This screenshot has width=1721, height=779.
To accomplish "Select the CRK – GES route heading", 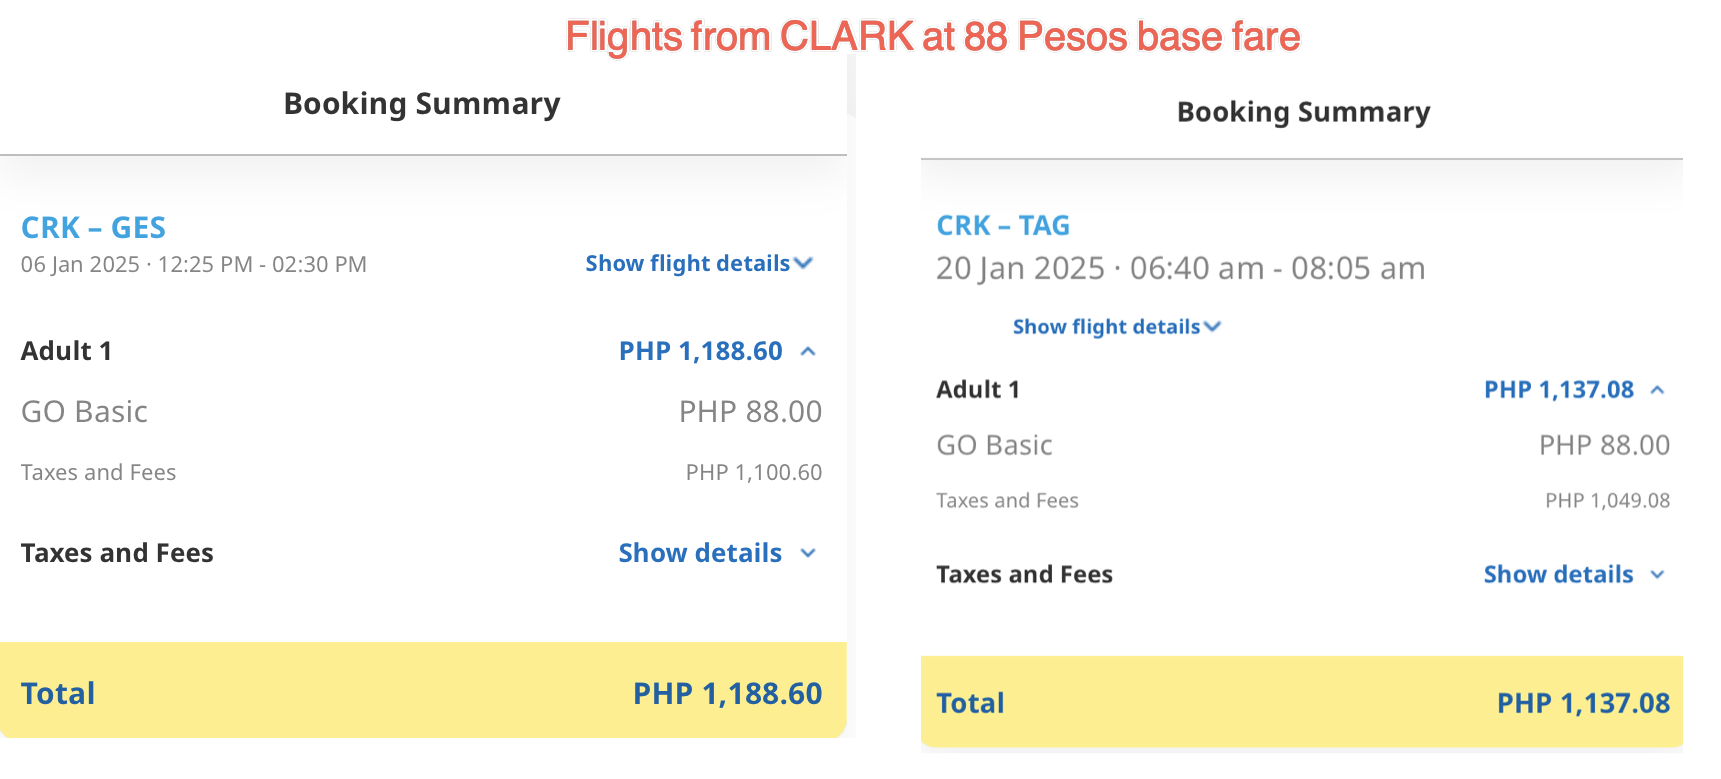I will 93,228.
